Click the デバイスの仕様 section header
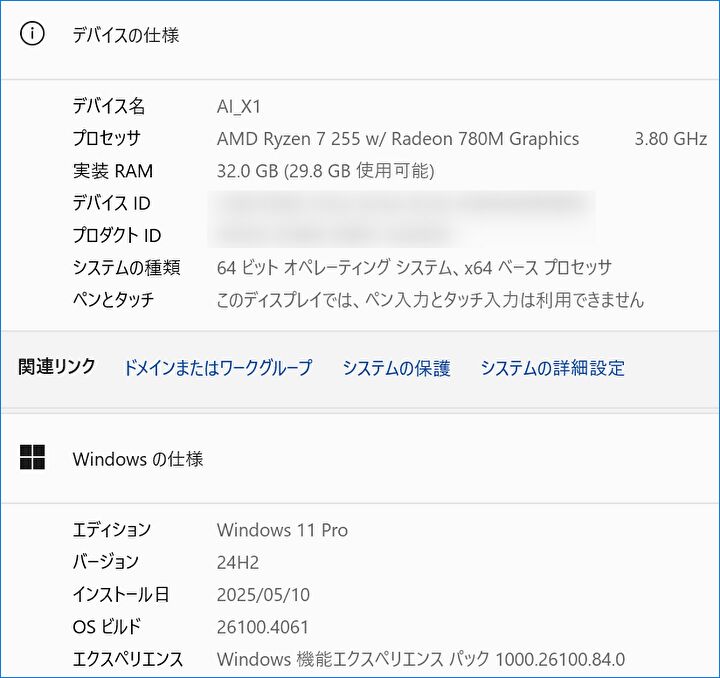The image size is (720, 678). (x=126, y=35)
